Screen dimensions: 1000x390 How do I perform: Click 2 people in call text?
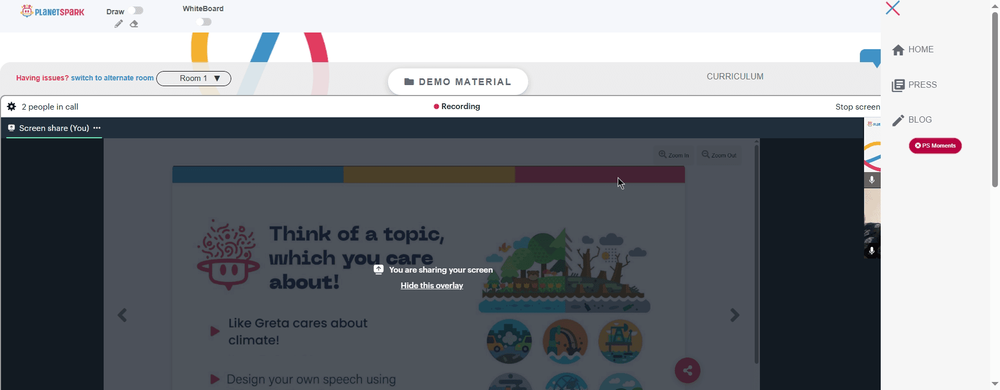tap(50, 107)
